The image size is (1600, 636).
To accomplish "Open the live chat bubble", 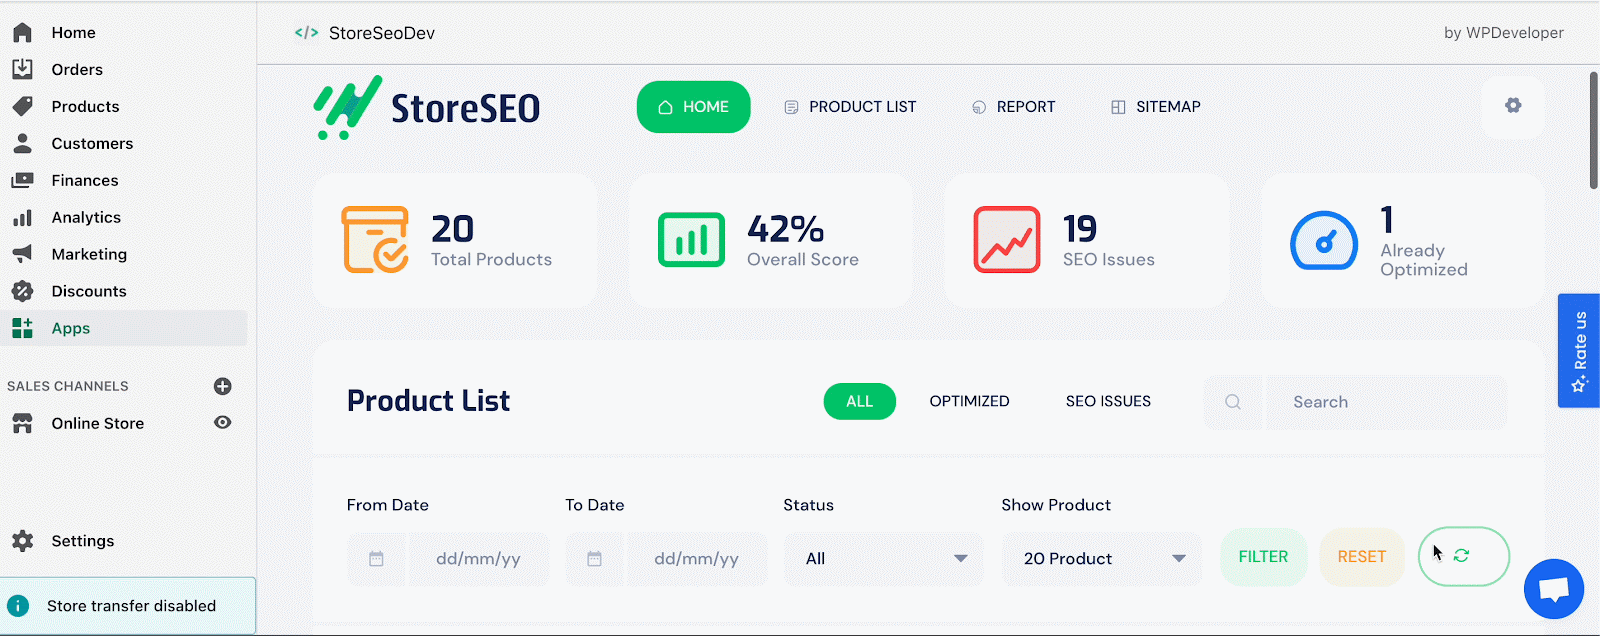I will coord(1554,589).
